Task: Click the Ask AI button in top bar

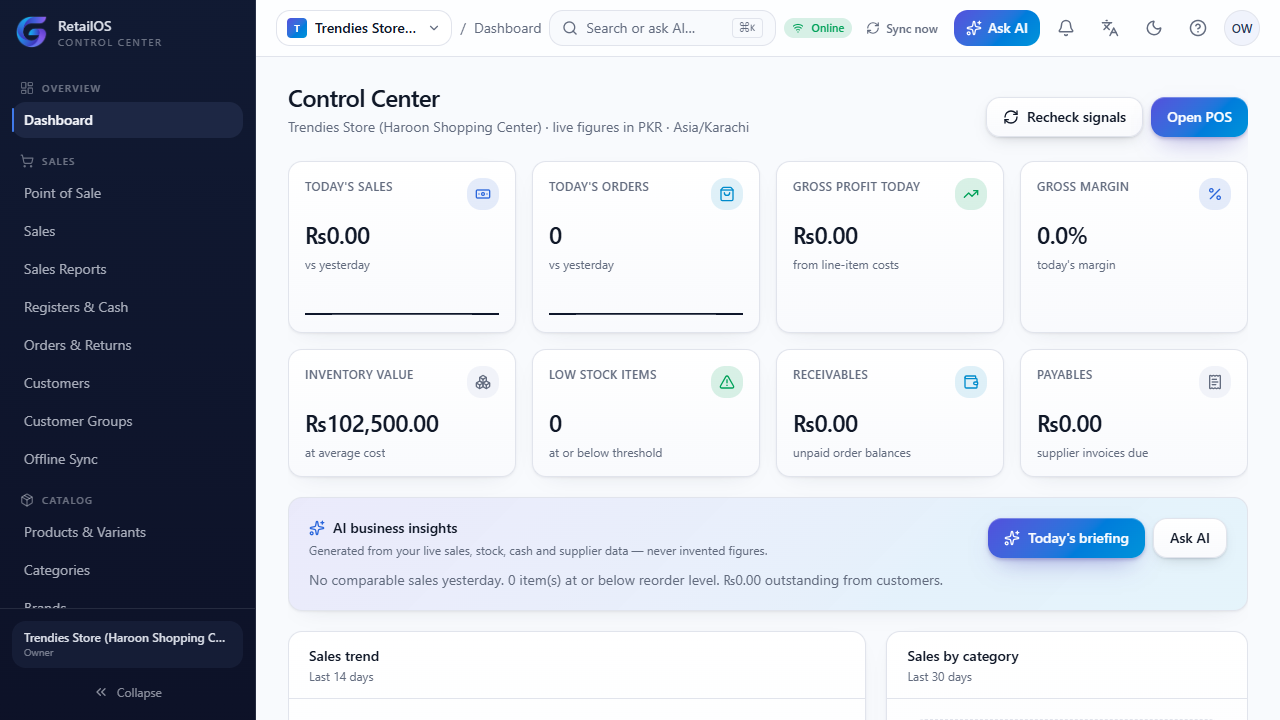Action: point(997,28)
